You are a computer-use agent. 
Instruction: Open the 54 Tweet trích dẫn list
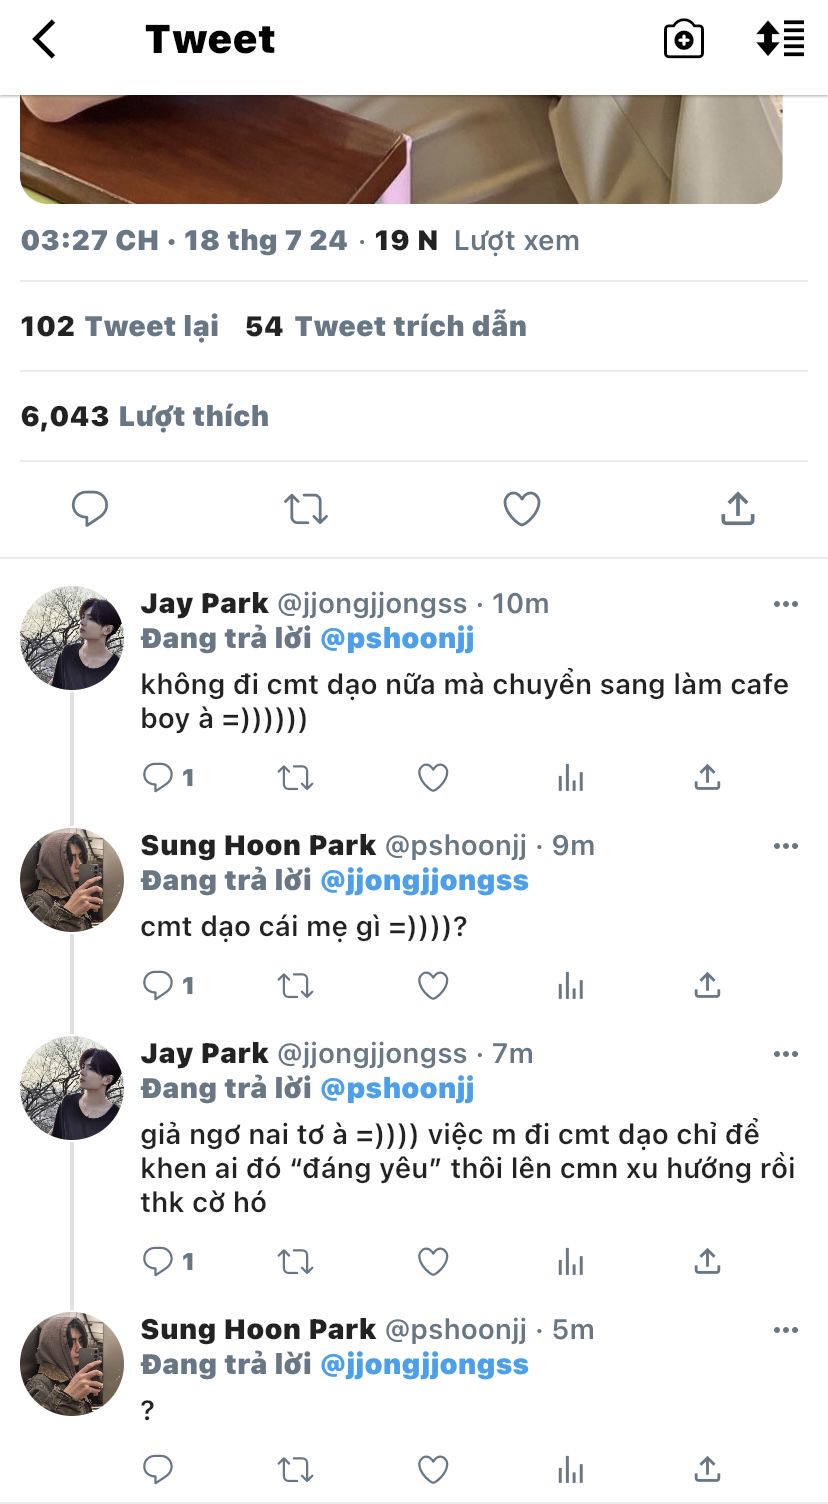(386, 326)
